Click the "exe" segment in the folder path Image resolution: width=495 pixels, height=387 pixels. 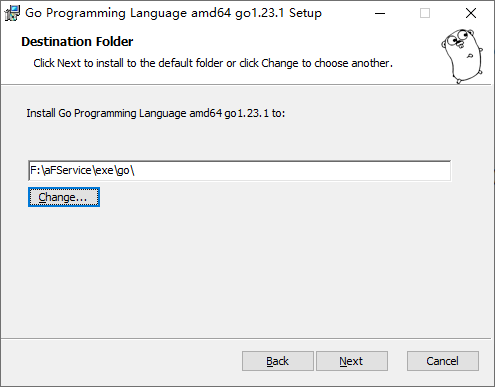tap(104, 171)
